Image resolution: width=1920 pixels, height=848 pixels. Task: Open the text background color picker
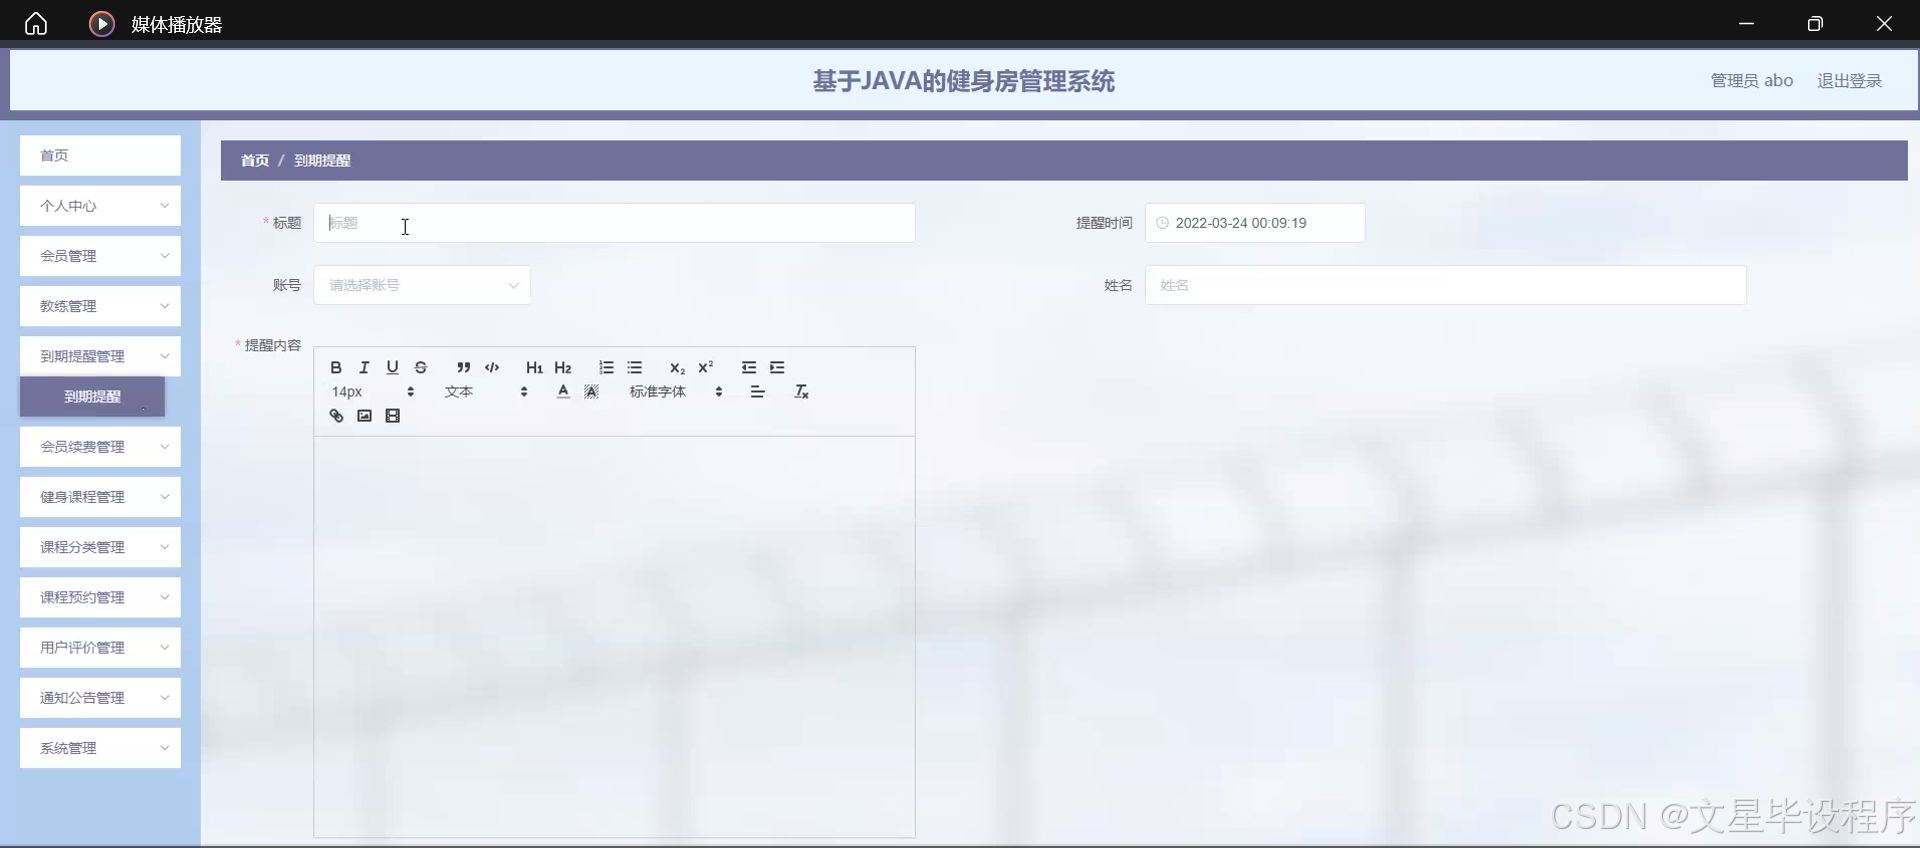click(x=591, y=392)
